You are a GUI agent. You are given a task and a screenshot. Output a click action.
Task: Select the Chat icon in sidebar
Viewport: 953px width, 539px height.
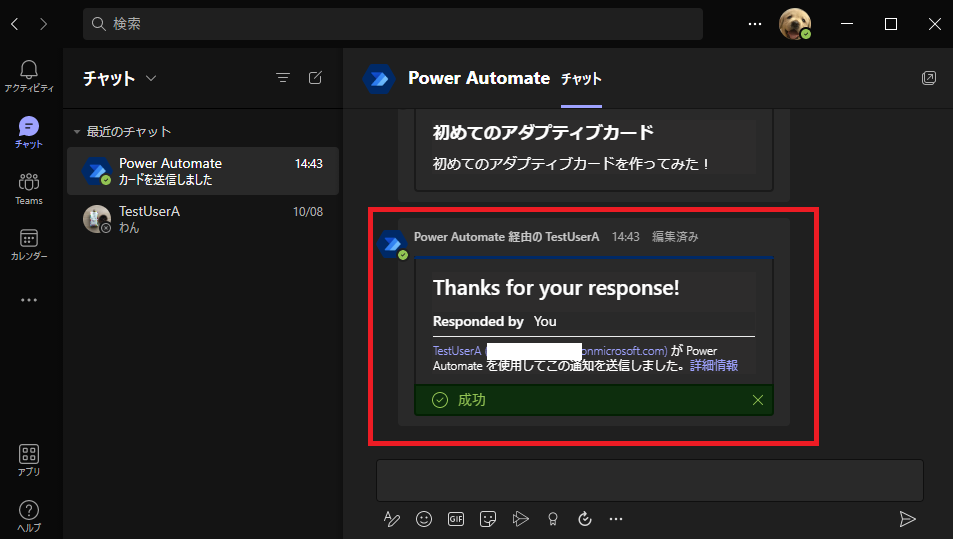[x=29, y=132]
